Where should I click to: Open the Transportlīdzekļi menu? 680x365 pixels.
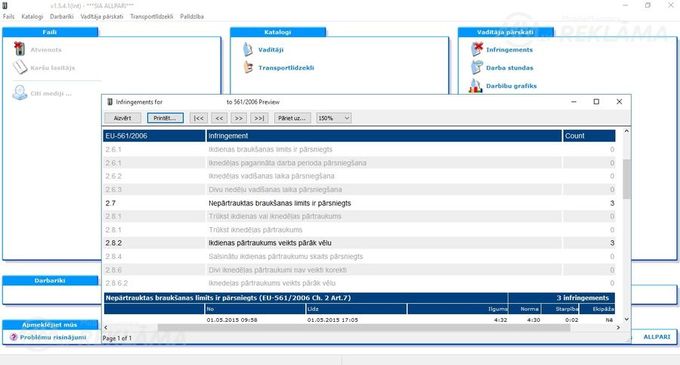(x=151, y=16)
